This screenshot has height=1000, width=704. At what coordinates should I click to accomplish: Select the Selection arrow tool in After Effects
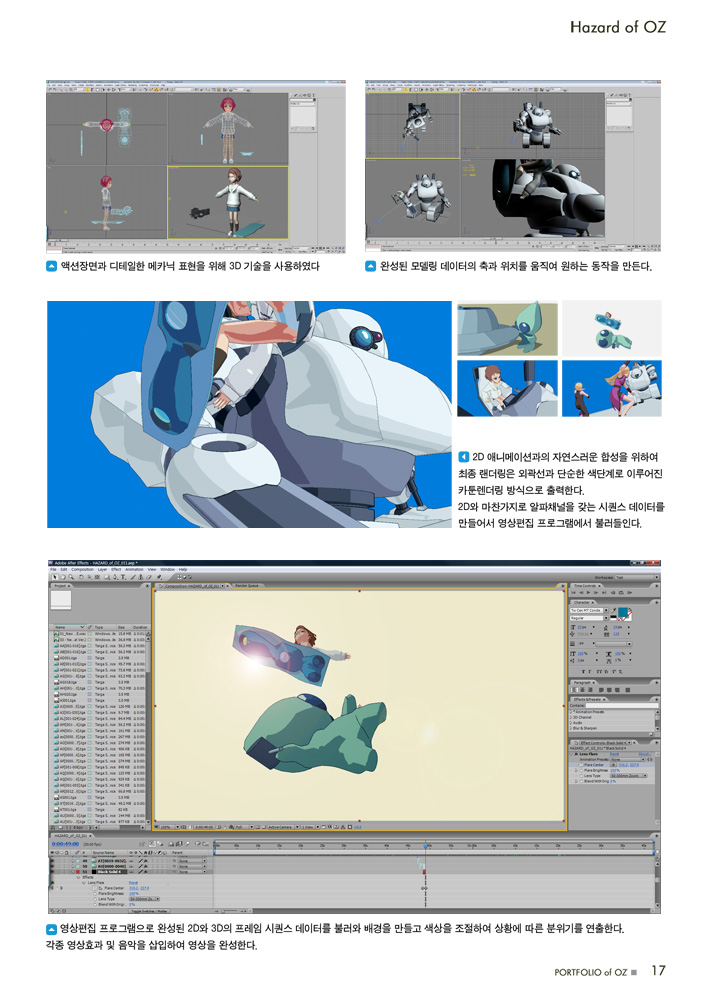point(55,577)
